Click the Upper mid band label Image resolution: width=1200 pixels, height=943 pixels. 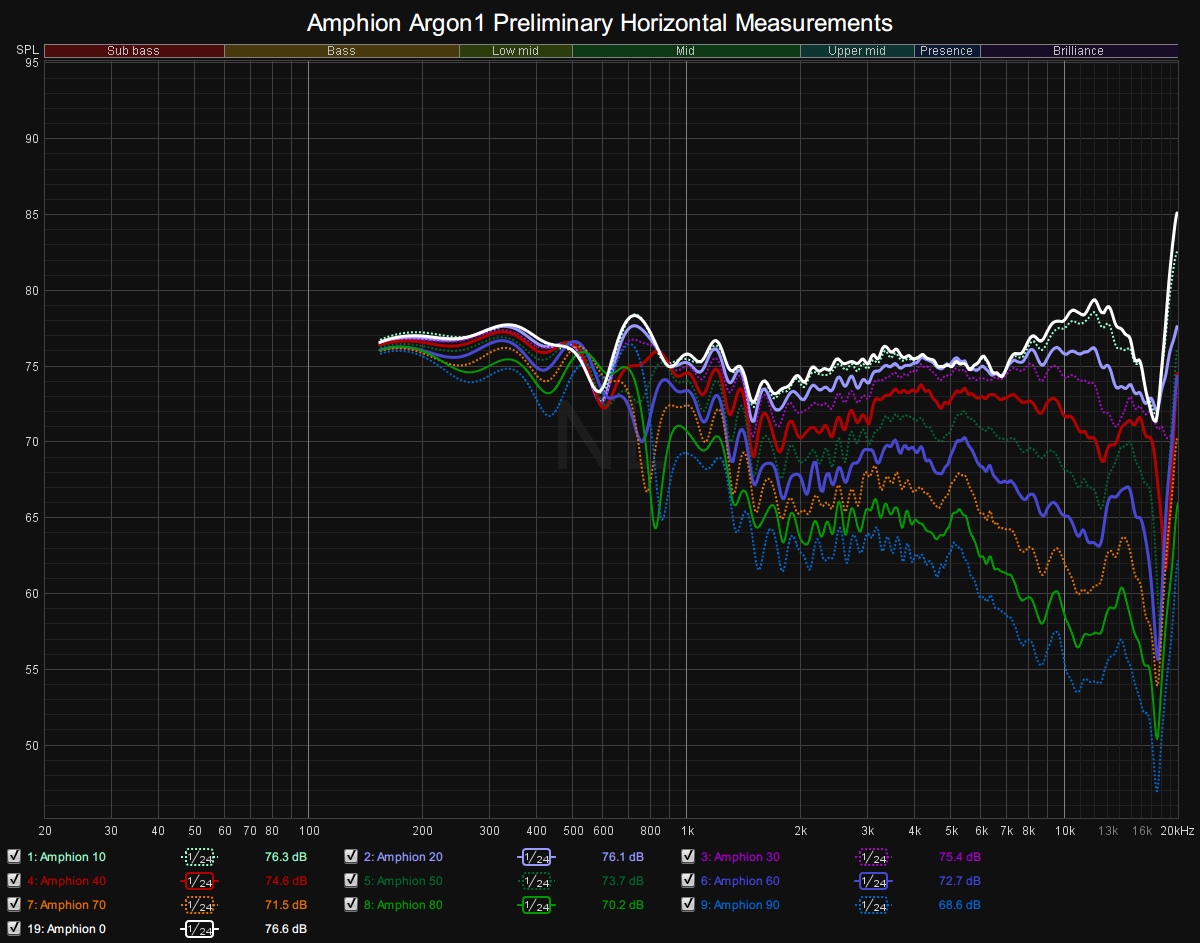pos(857,51)
